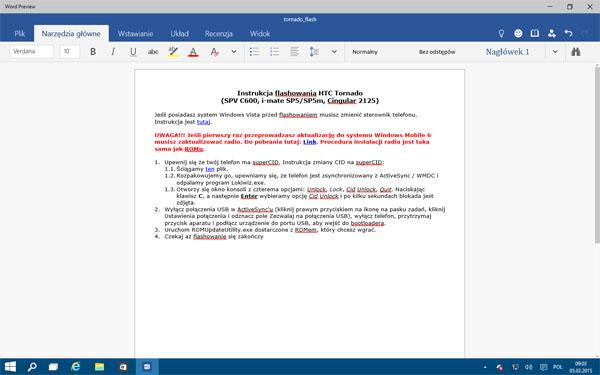Screen dimensions: 600x375
Task: Open Task View in taskbar
Action: 53,367
